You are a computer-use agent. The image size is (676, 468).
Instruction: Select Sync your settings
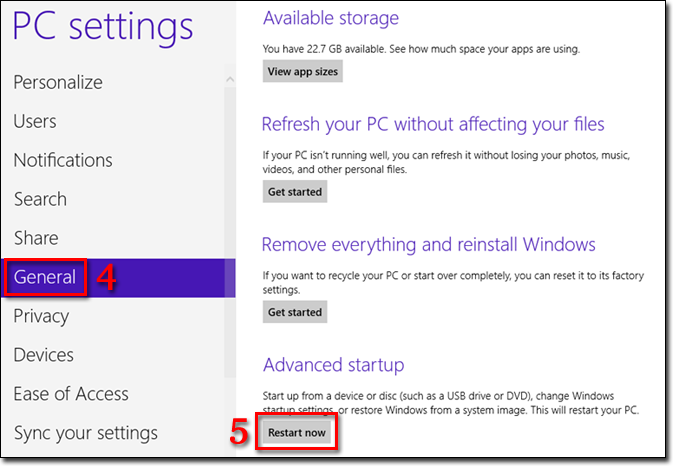point(86,433)
